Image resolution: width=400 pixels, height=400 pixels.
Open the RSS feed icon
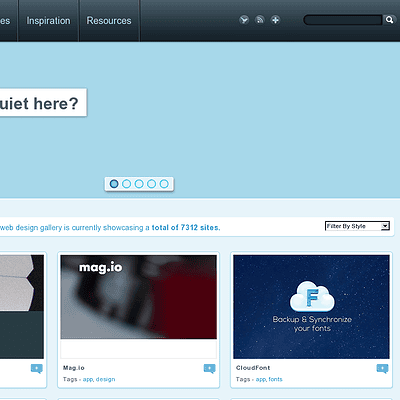(x=260, y=20)
